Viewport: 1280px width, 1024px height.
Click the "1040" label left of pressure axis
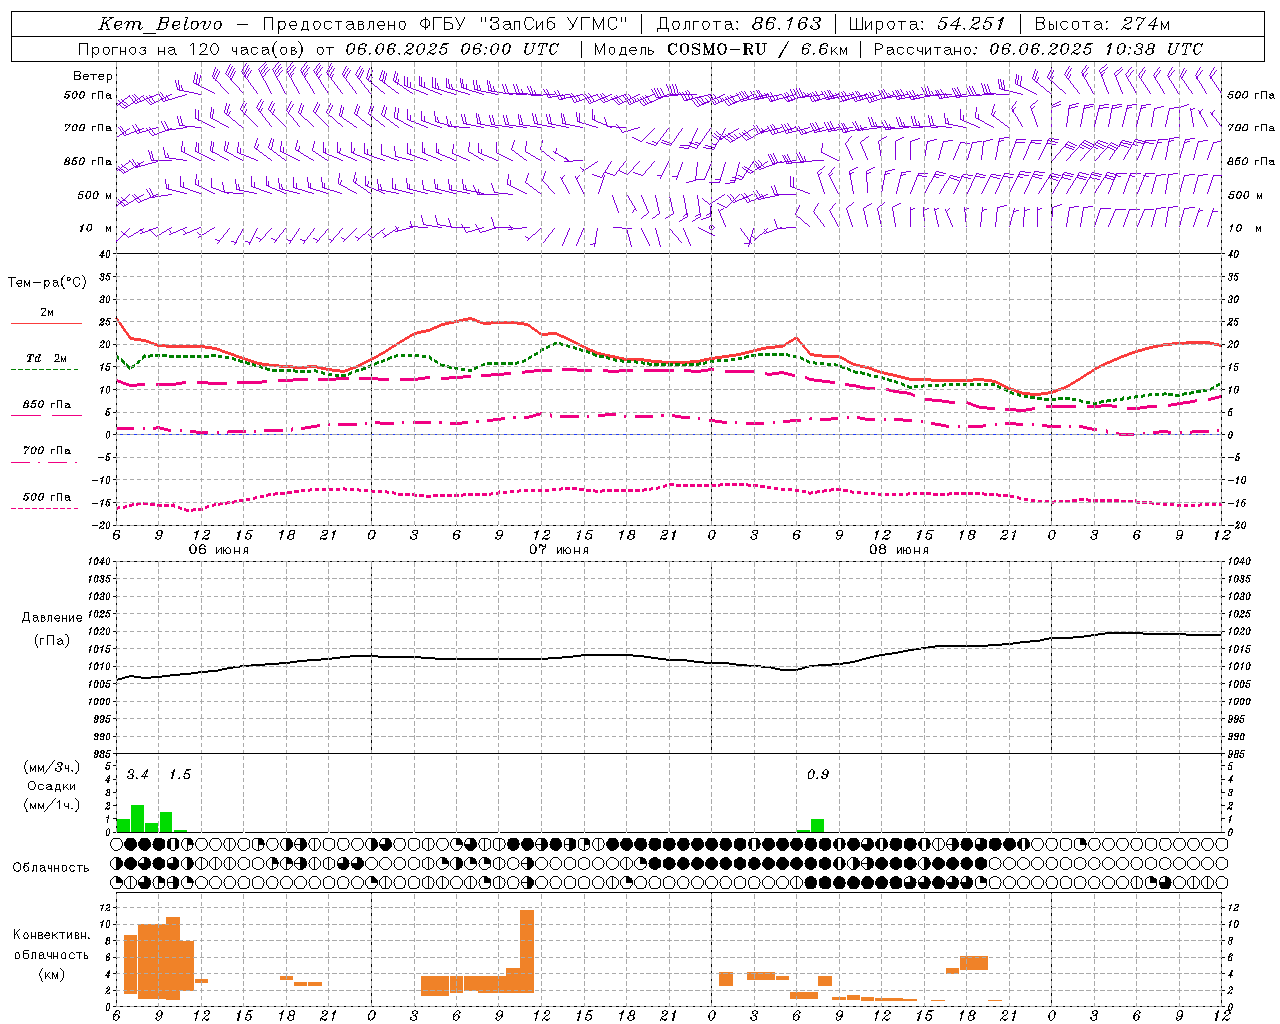[x=97, y=562]
